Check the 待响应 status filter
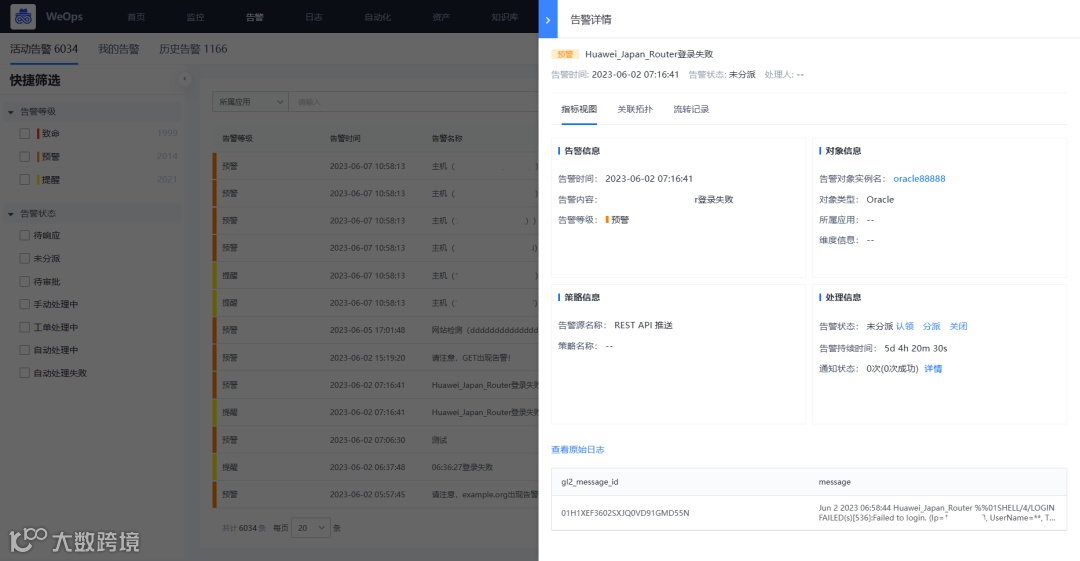 tap(25, 235)
